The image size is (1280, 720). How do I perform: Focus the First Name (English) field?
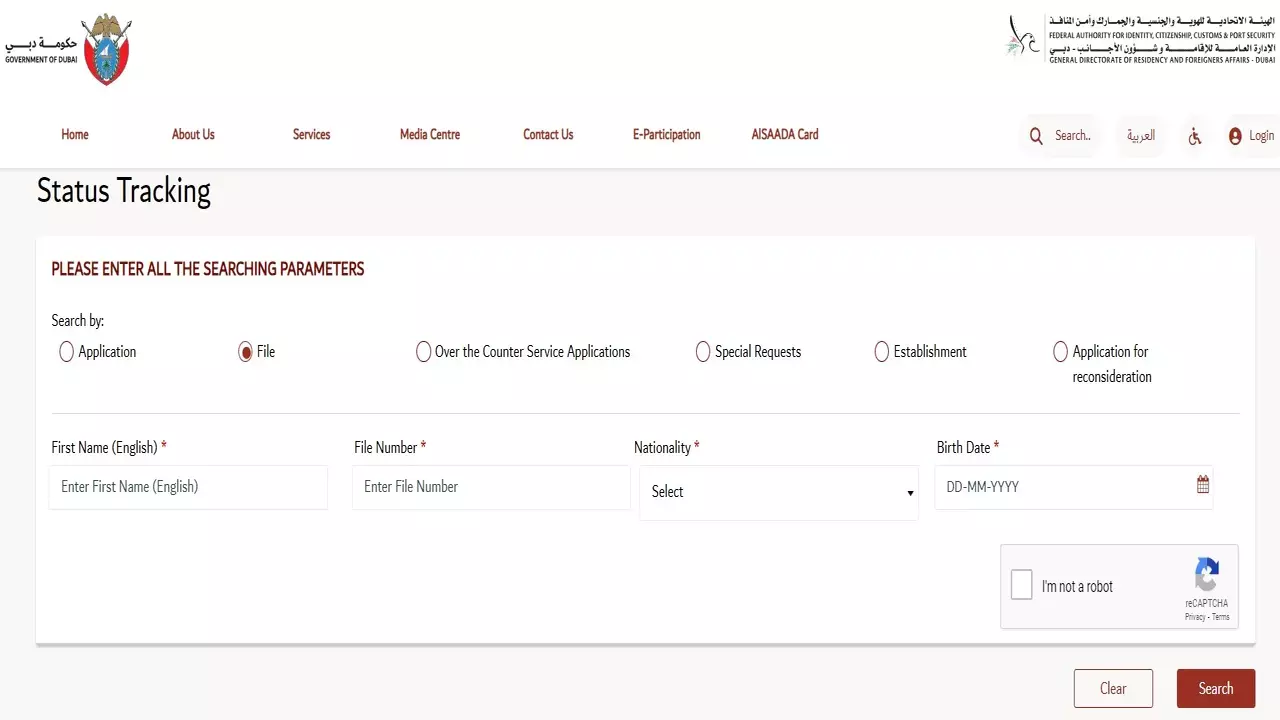pos(188,487)
